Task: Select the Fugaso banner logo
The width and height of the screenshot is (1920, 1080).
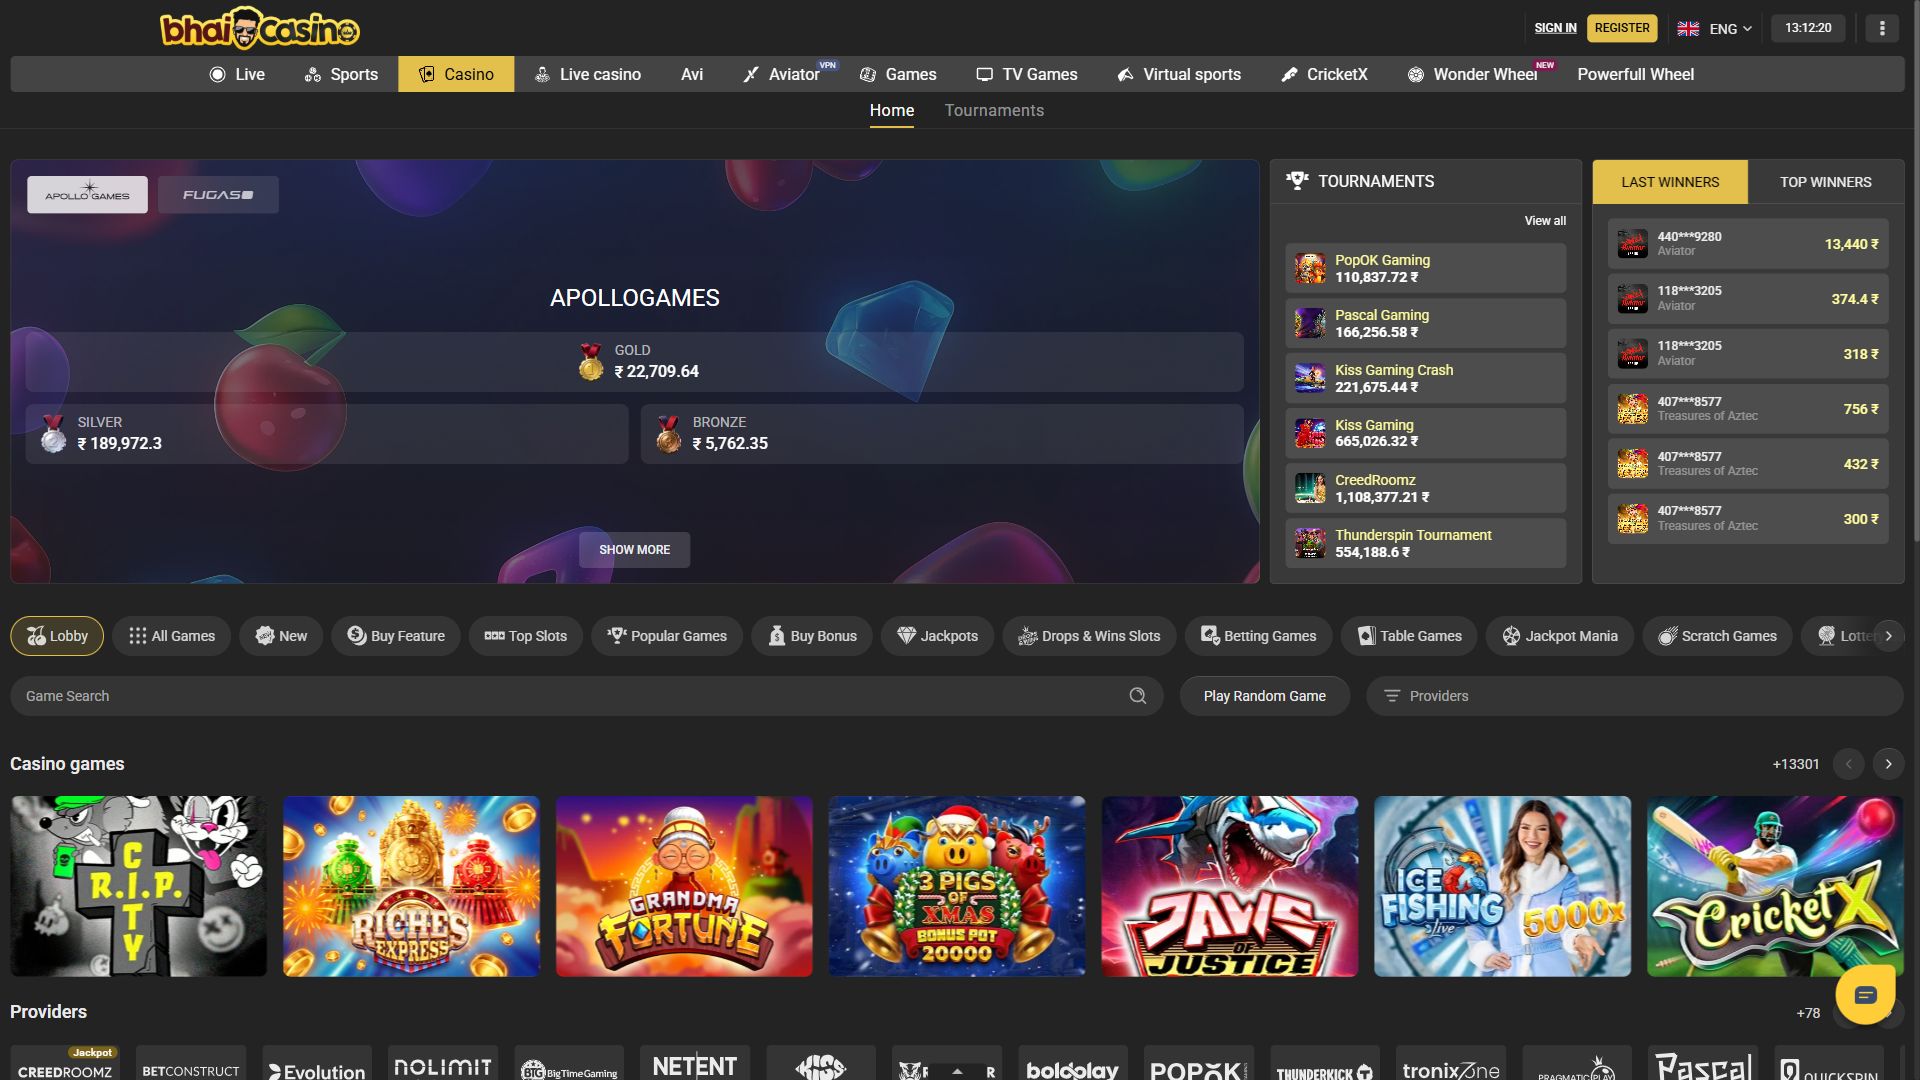Action: click(x=218, y=195)
